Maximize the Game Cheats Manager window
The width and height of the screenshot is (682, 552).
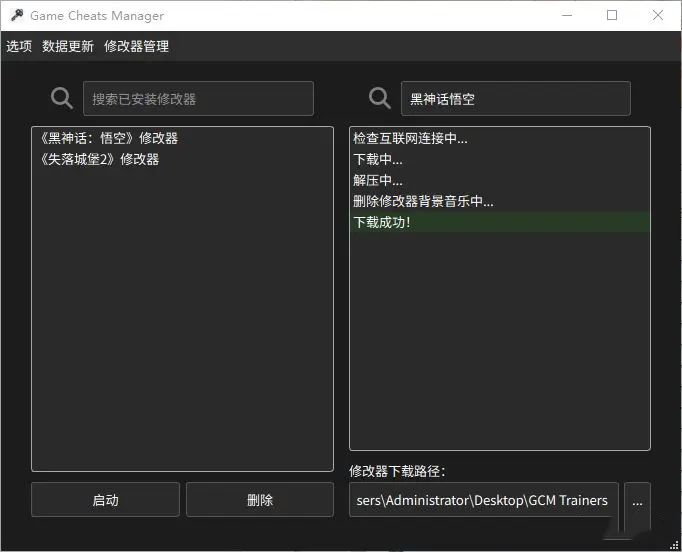[x=612, y=16]
